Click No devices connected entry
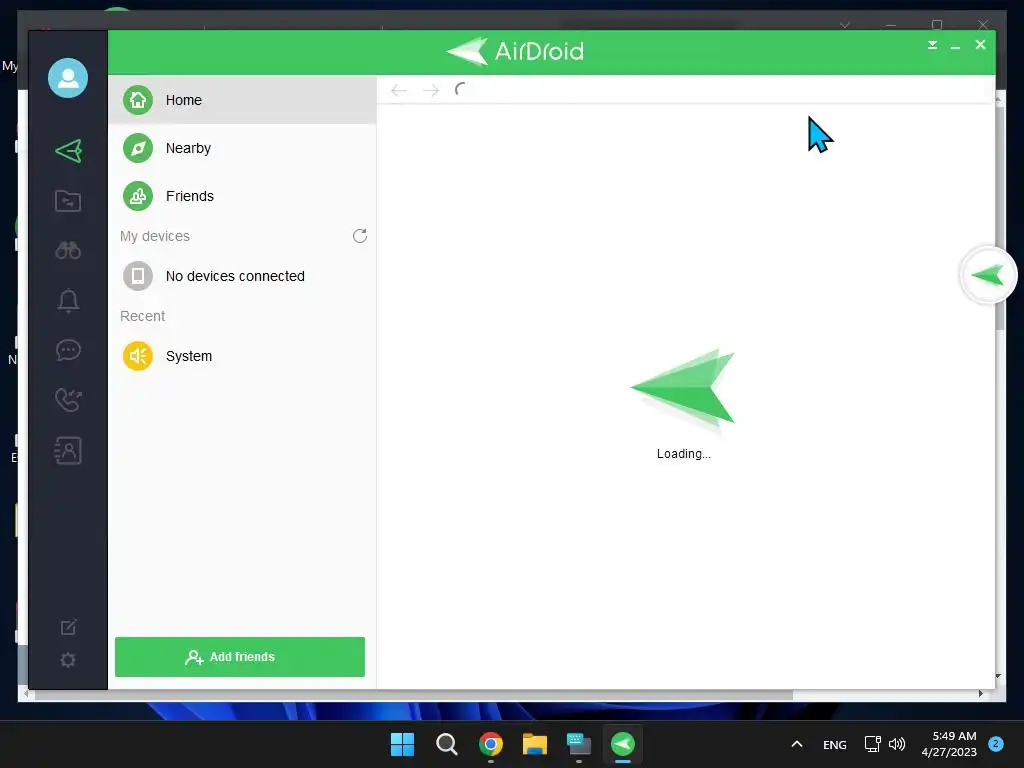 click(242, 276)
